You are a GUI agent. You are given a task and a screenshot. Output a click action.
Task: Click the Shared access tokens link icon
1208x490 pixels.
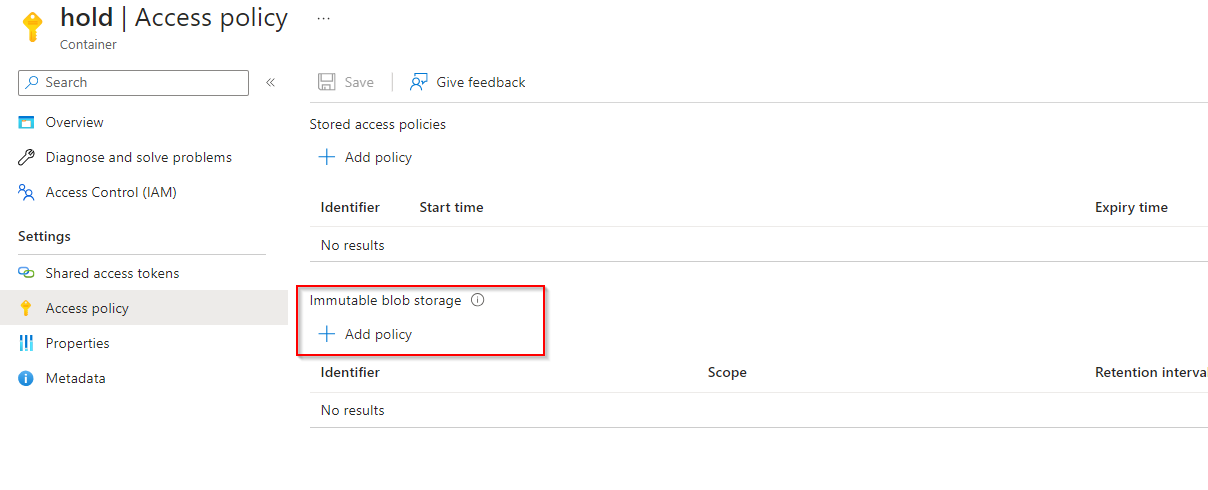coord(27,273)
